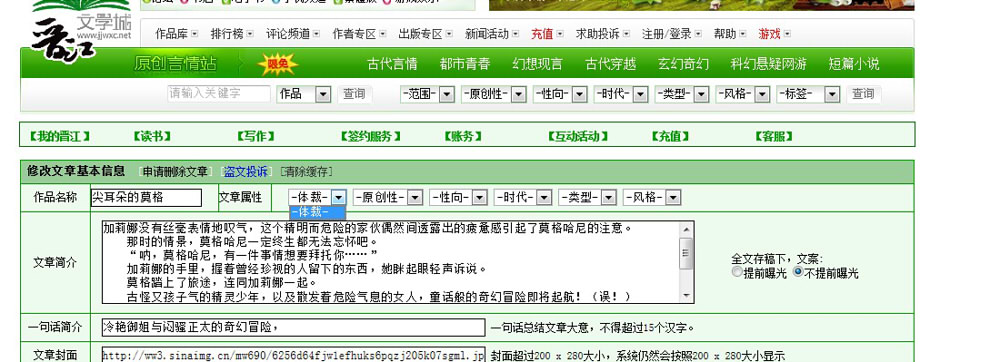This screenshot has width=1000, height=362.
Task: Select the 不提前曝光 radio button
Action: point(798,272)
